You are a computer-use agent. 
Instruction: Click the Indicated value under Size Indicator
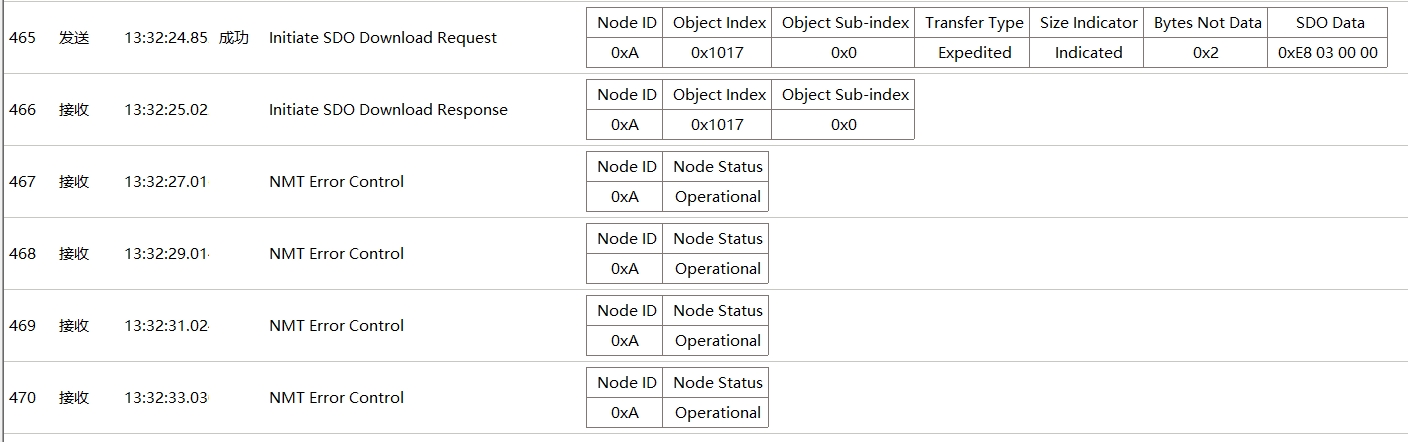tap(1088, 53)
